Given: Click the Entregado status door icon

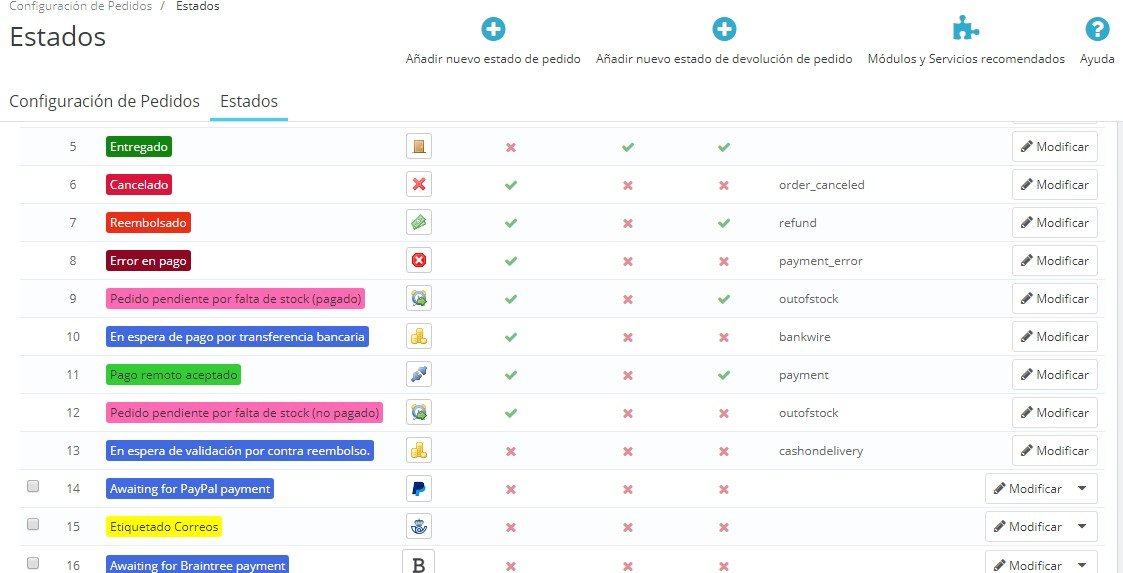Looking at the screenshot, I should 419,147.
